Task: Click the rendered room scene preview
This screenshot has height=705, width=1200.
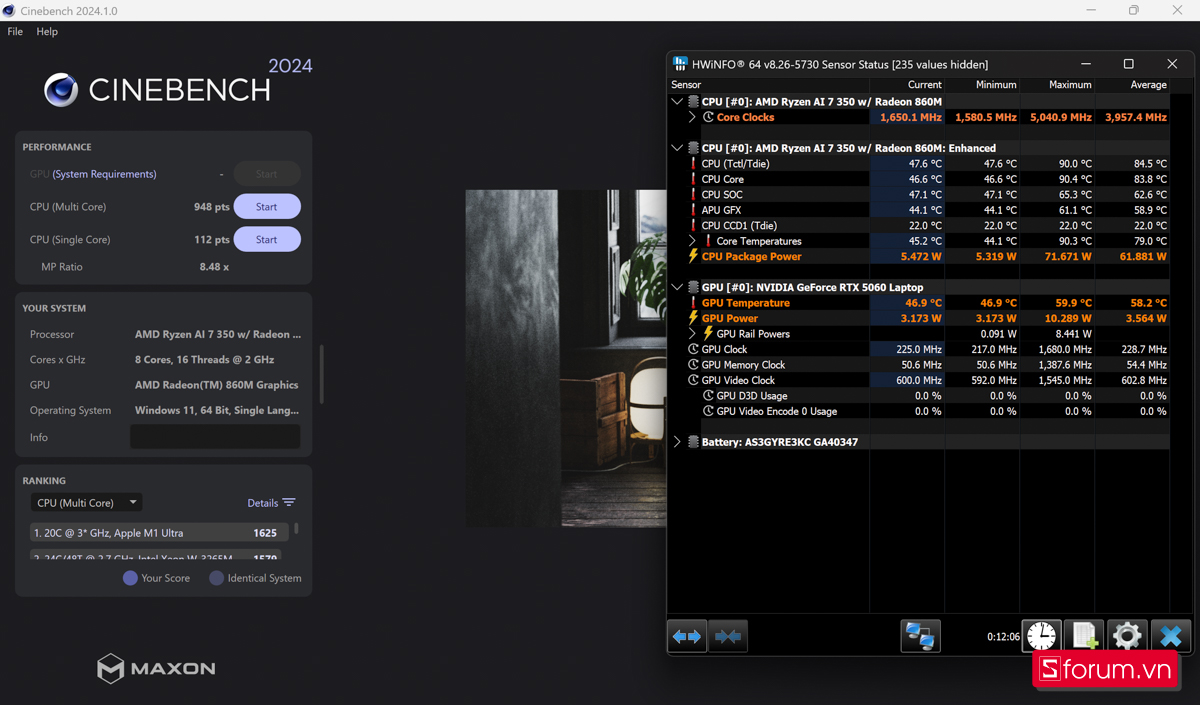Action: point(565,358)
